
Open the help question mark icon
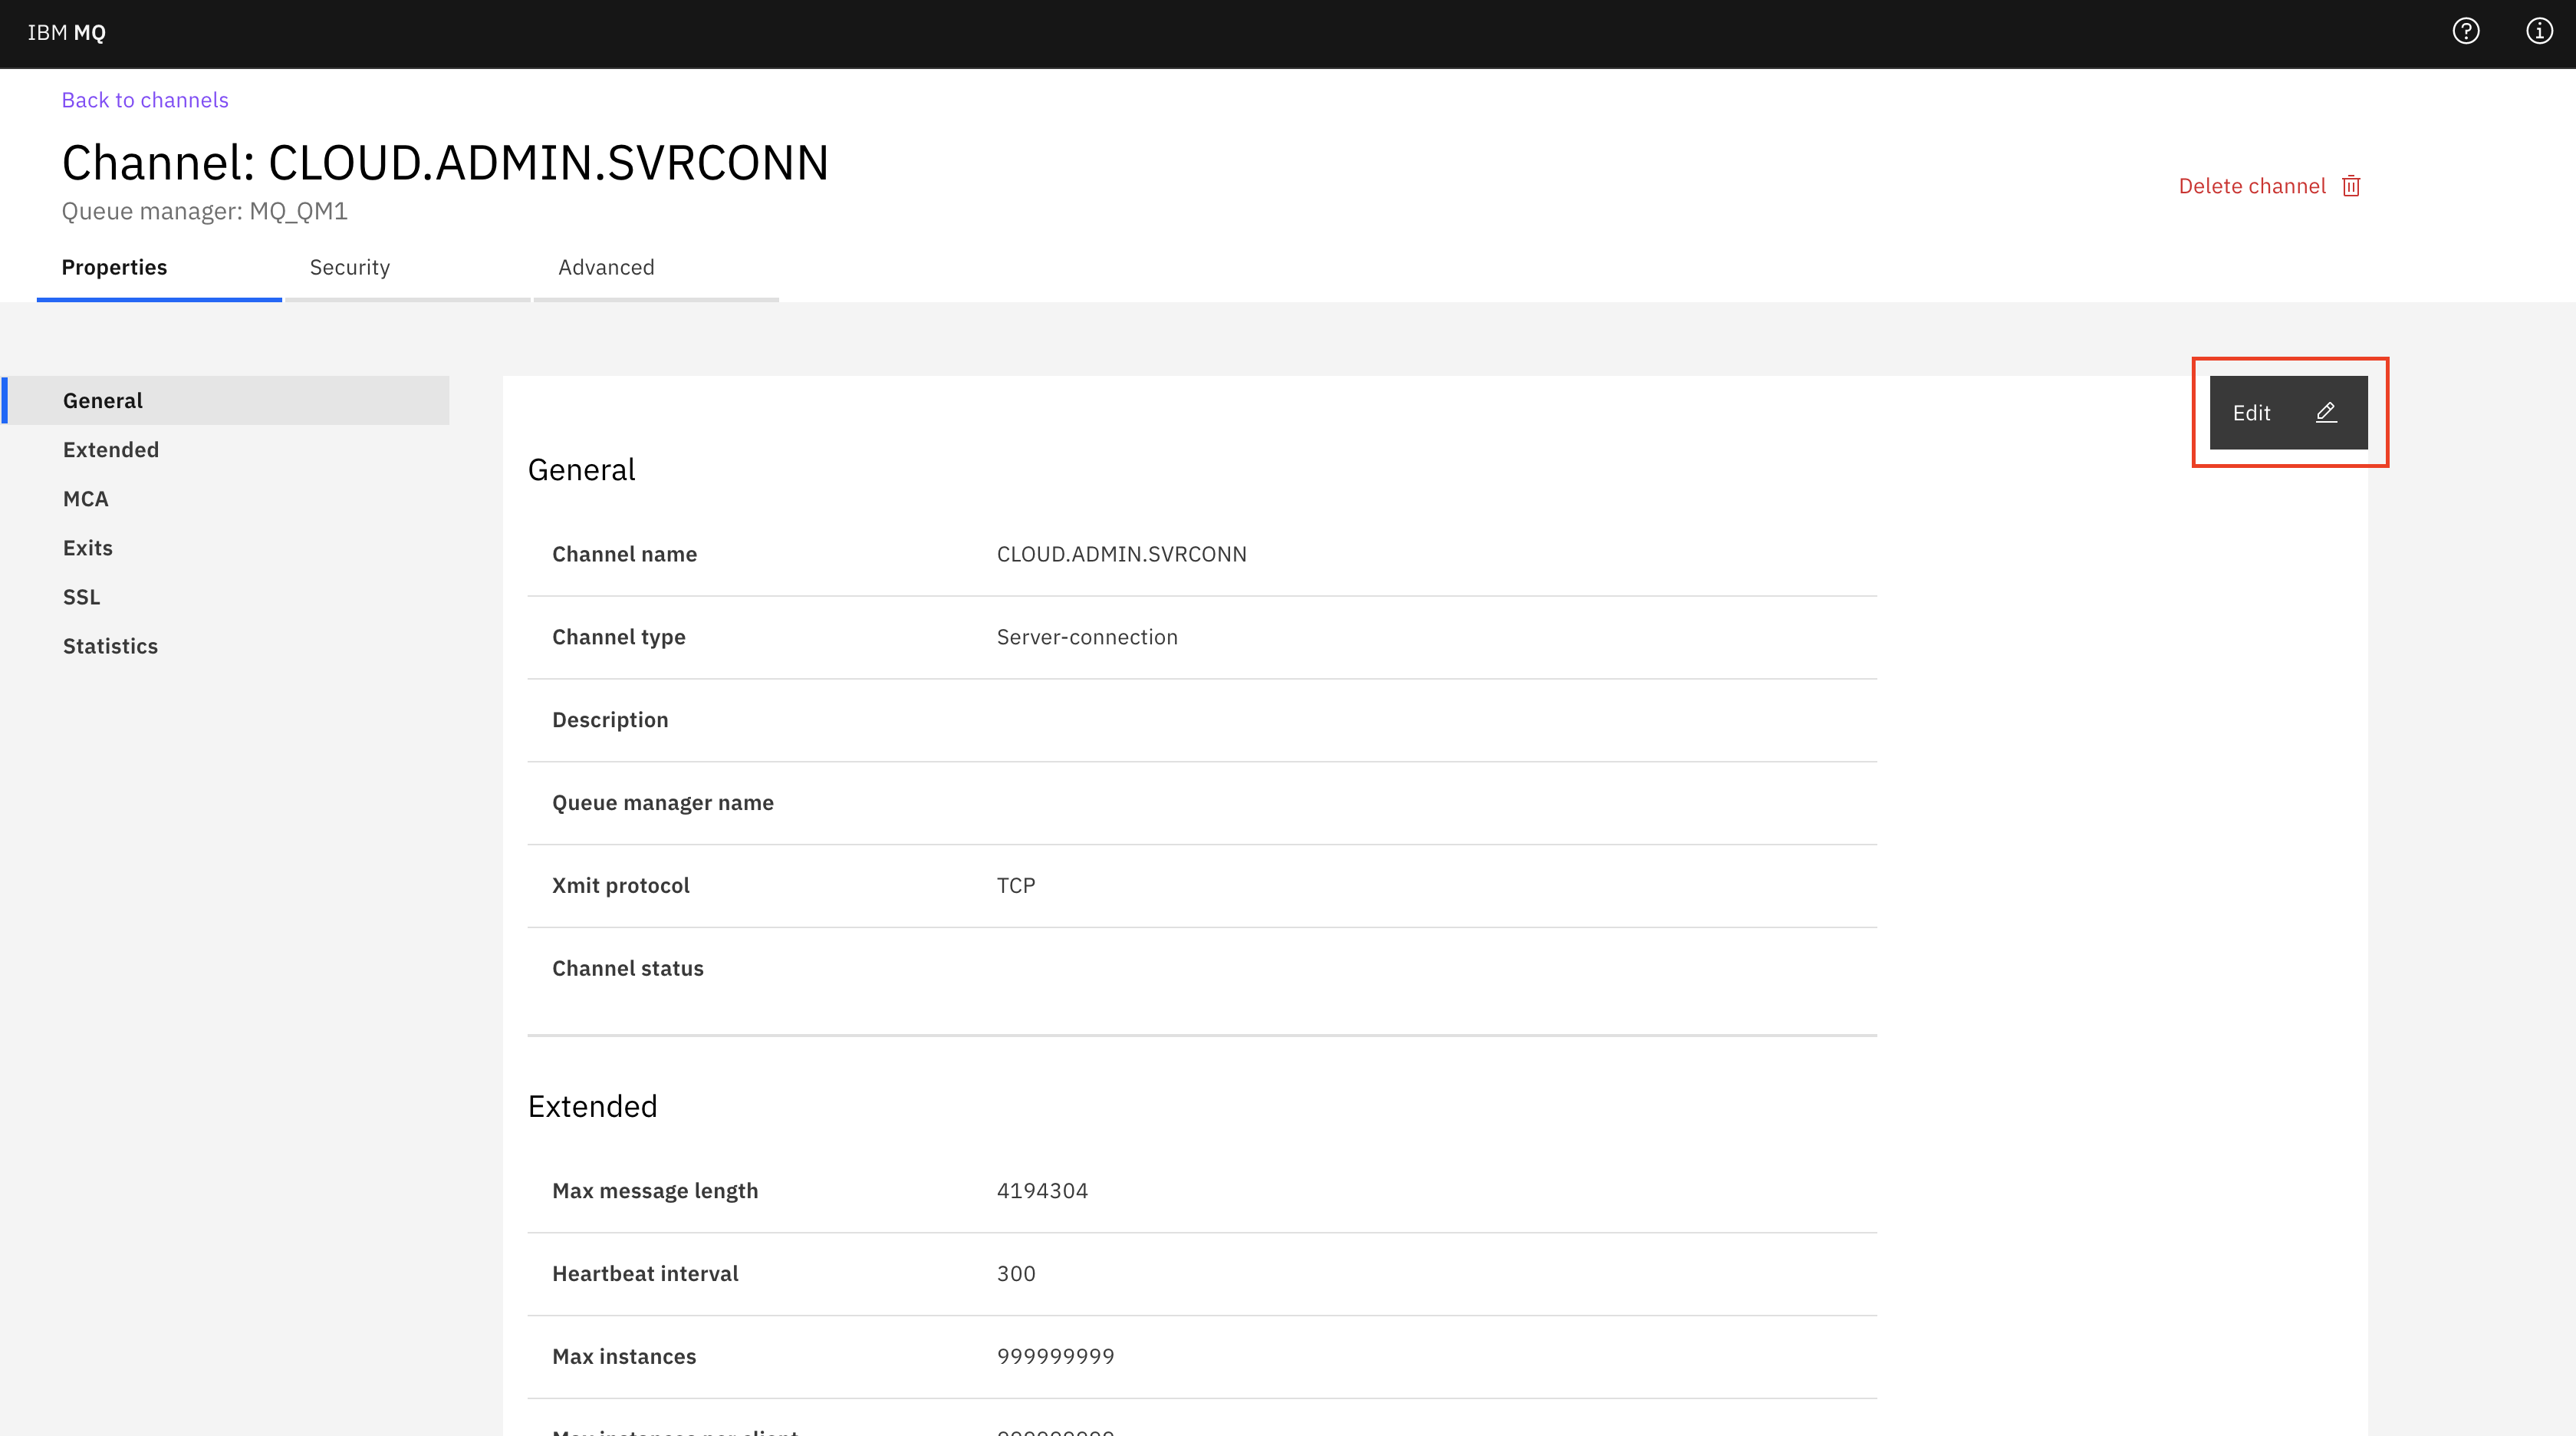(2466, 32)
